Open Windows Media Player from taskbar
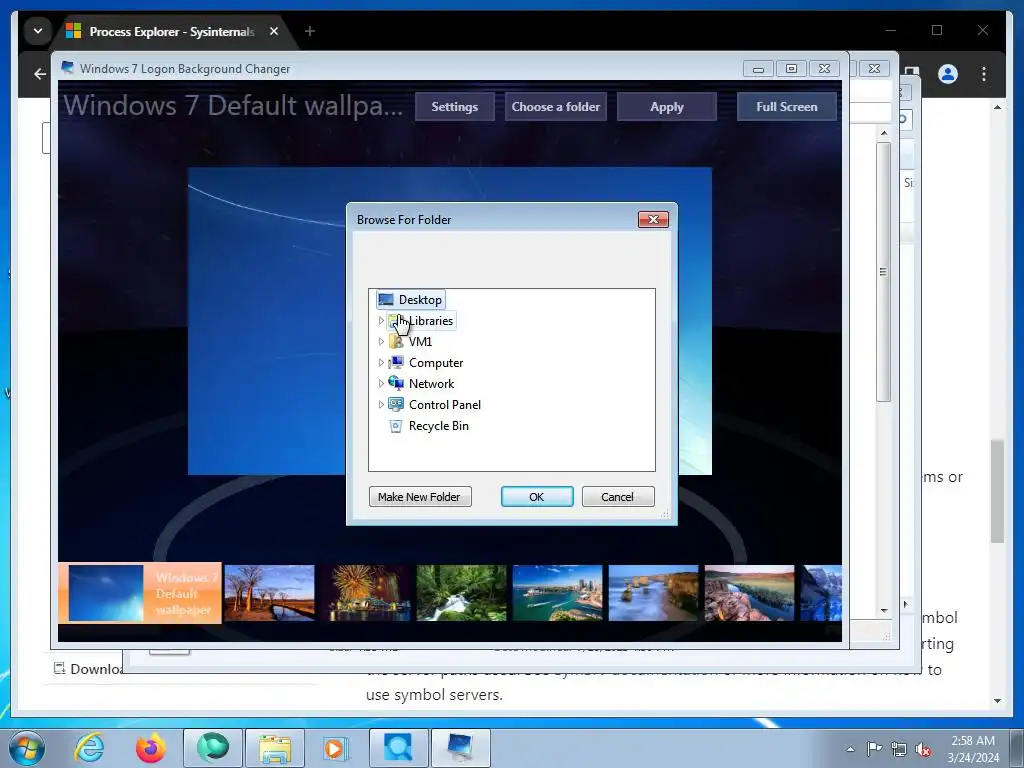Screen dimensions: 1024x768 (337, 748)
